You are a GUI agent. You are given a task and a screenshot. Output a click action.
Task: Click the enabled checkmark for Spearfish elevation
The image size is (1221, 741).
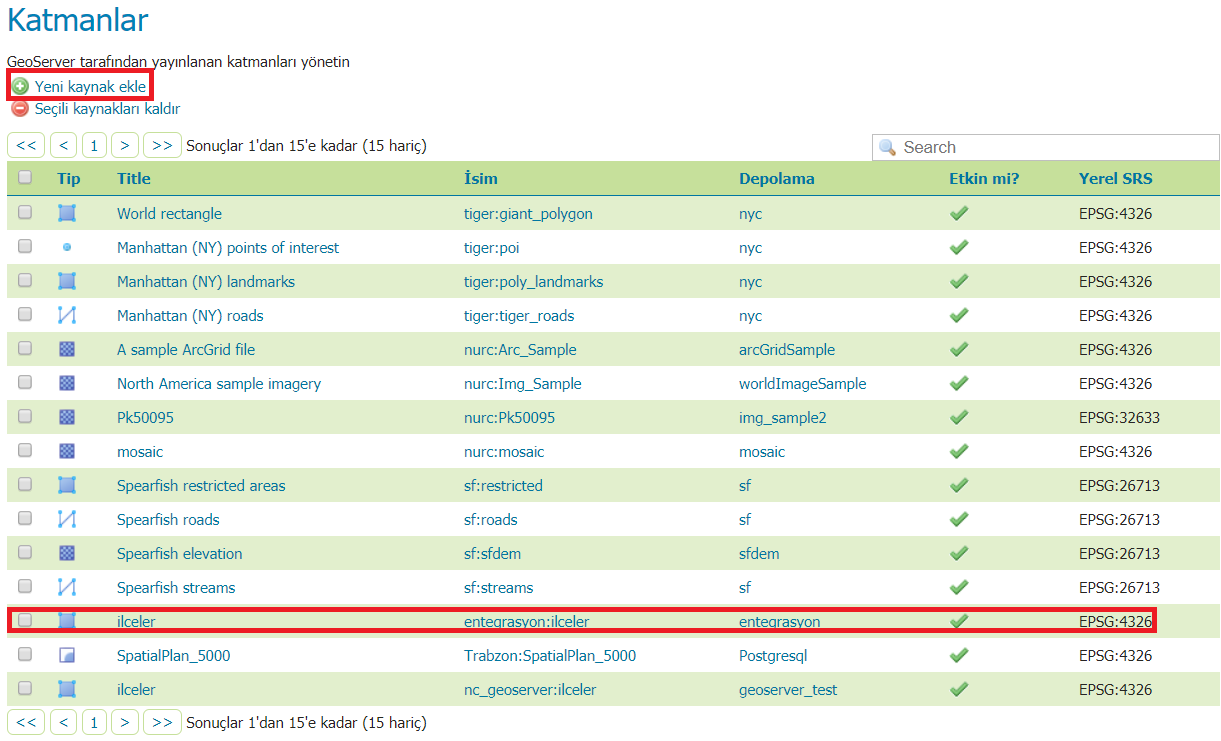(959, 553)
